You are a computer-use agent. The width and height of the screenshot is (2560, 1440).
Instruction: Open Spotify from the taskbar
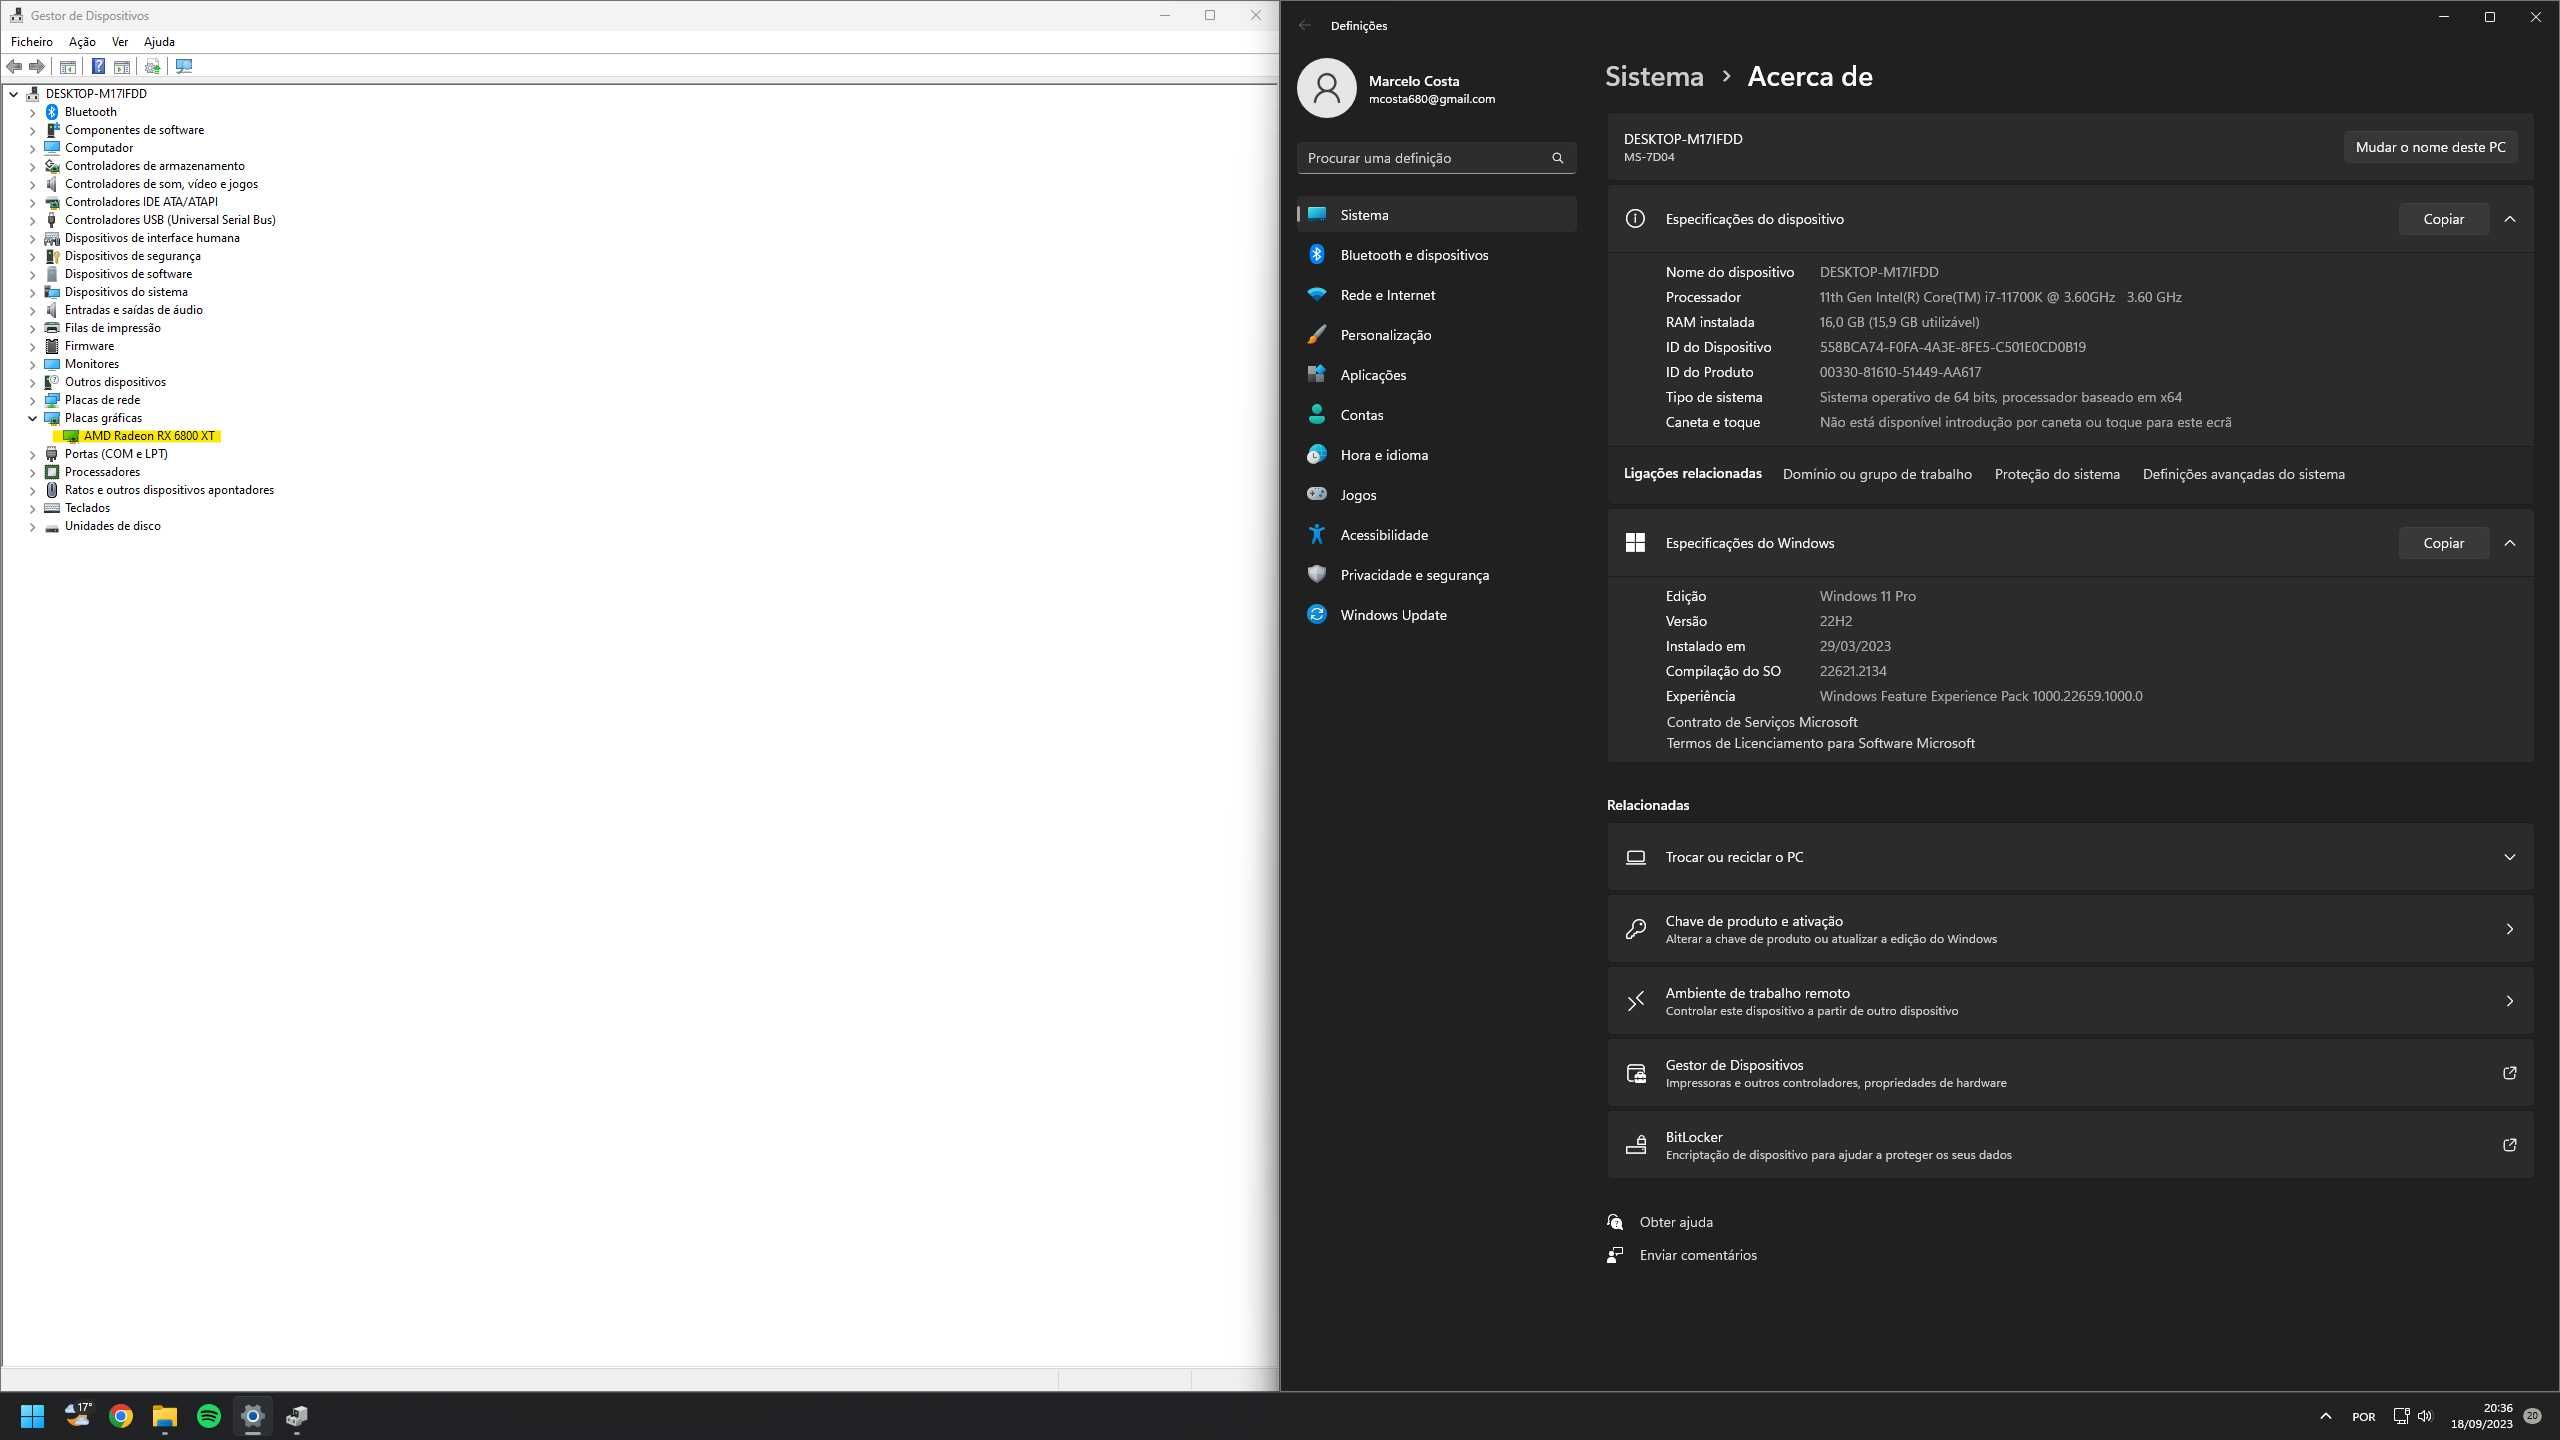[209, 1416]
